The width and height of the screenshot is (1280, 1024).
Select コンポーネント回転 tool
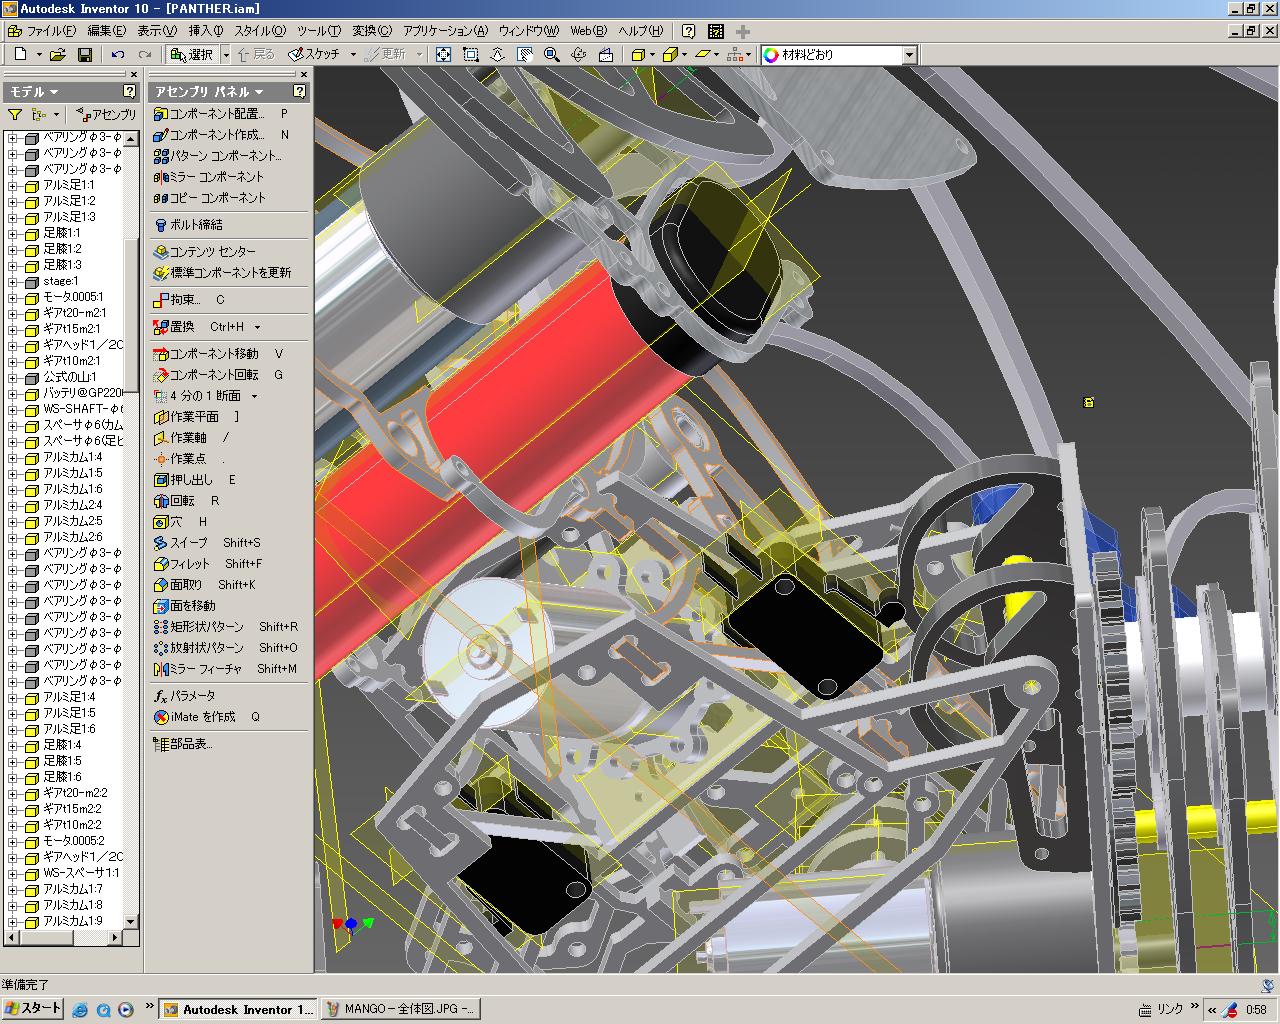click(206, 375)
